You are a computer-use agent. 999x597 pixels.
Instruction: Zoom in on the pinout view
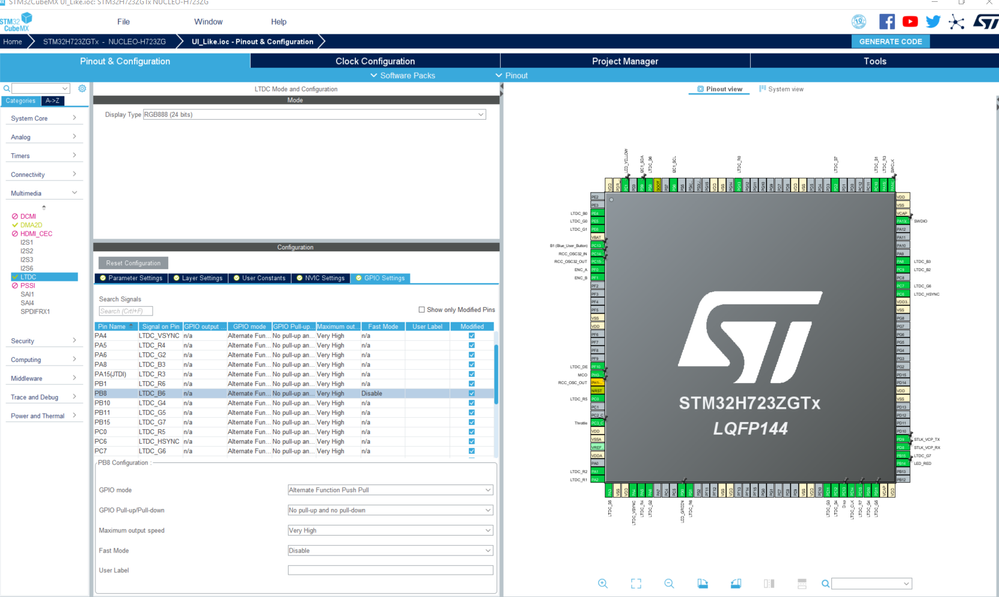[x=603, y=584]
